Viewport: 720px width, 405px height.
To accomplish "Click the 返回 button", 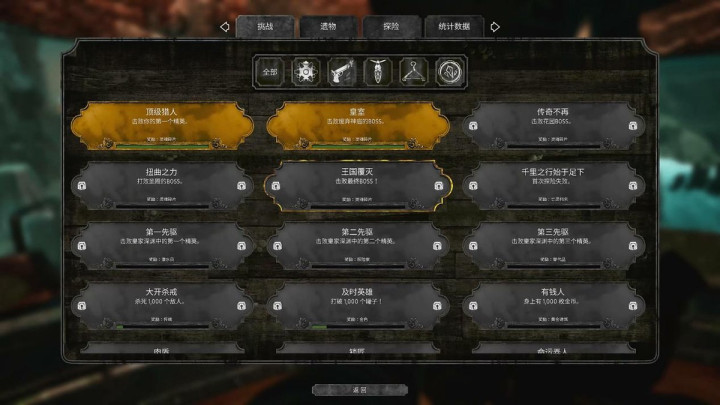I will (360, 390).
